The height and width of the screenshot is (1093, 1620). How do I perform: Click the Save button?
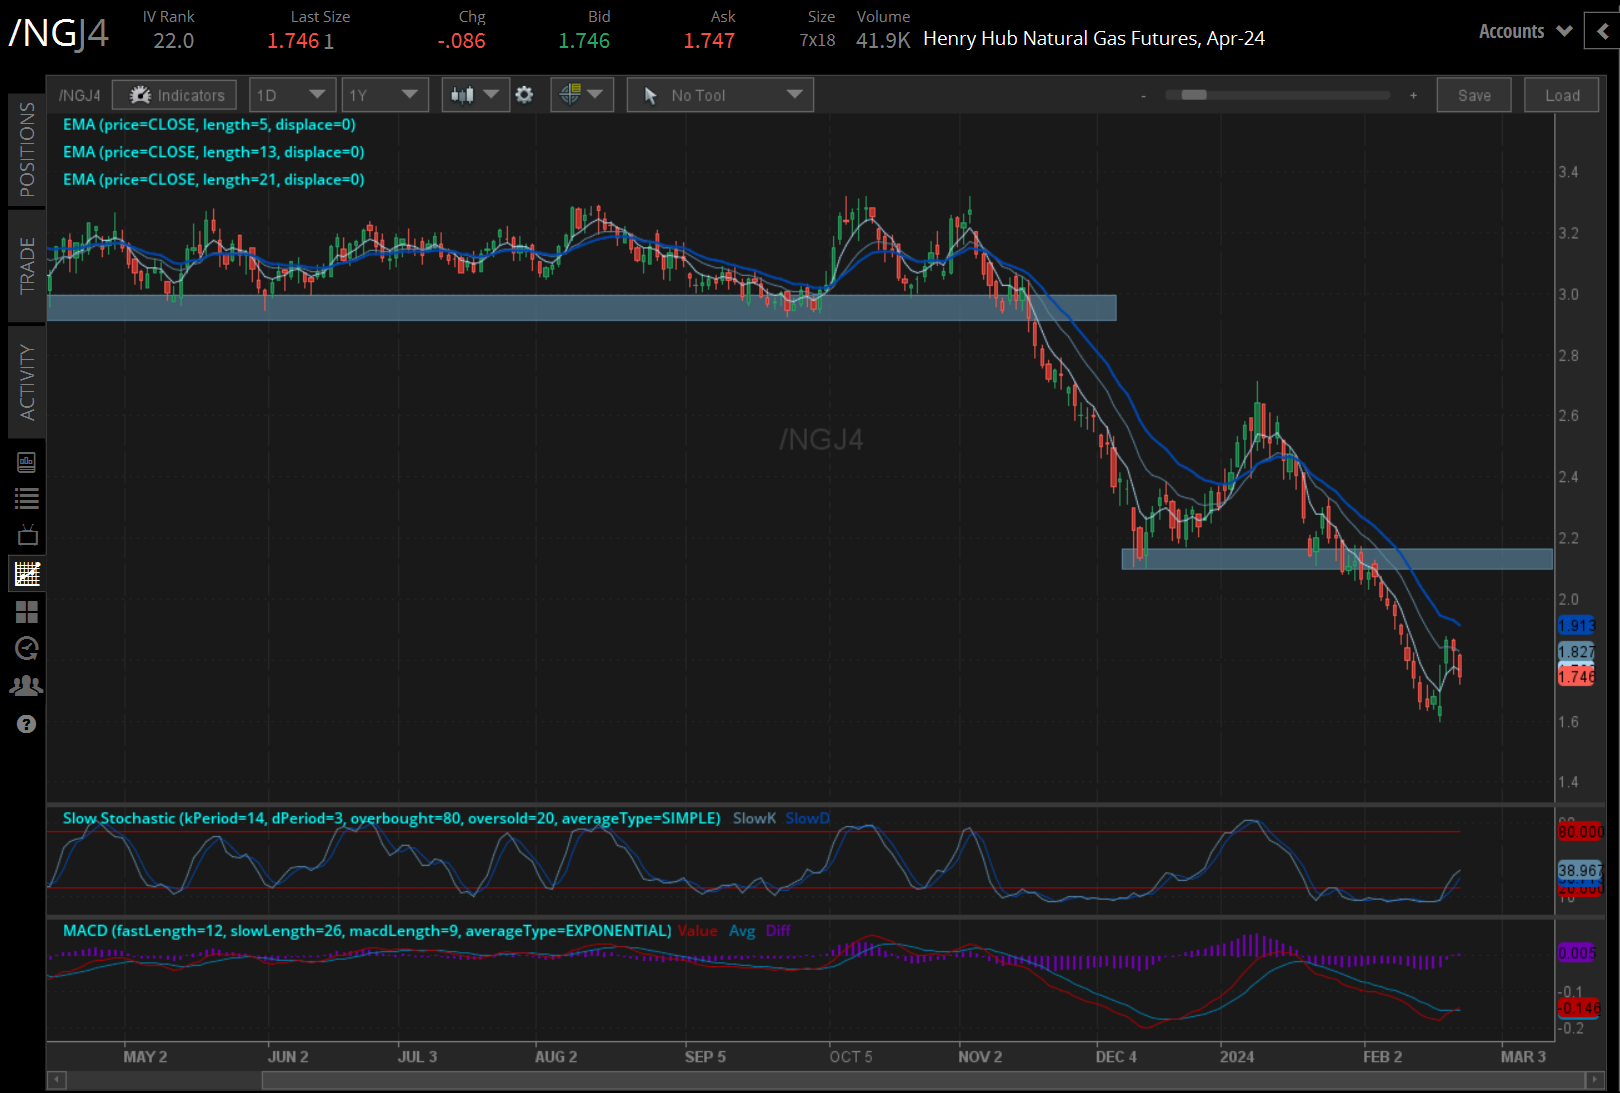pyautogui.click(x=1474, y=94)
